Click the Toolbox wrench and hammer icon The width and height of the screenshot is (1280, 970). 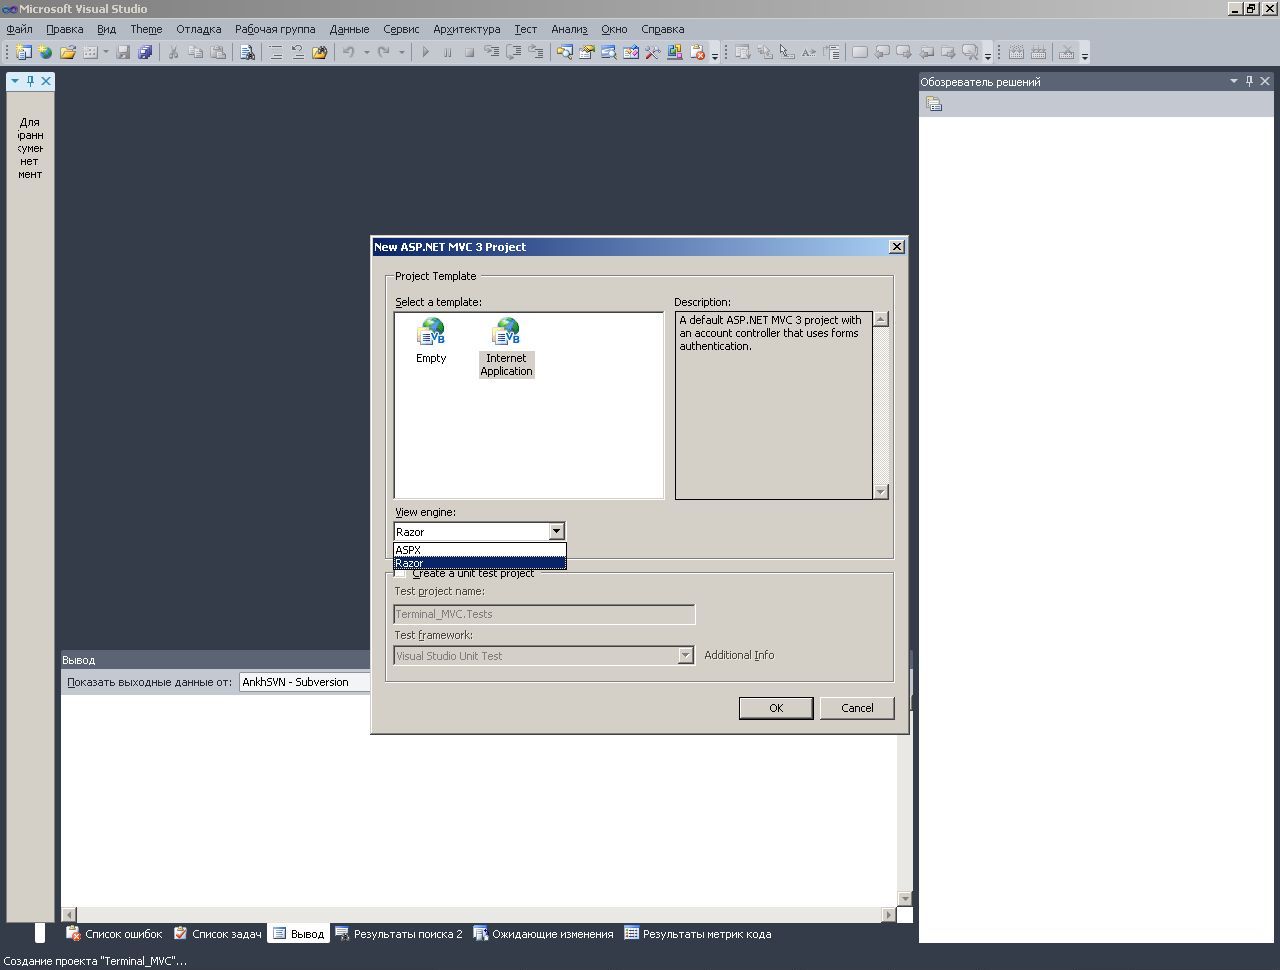[653, 52]
